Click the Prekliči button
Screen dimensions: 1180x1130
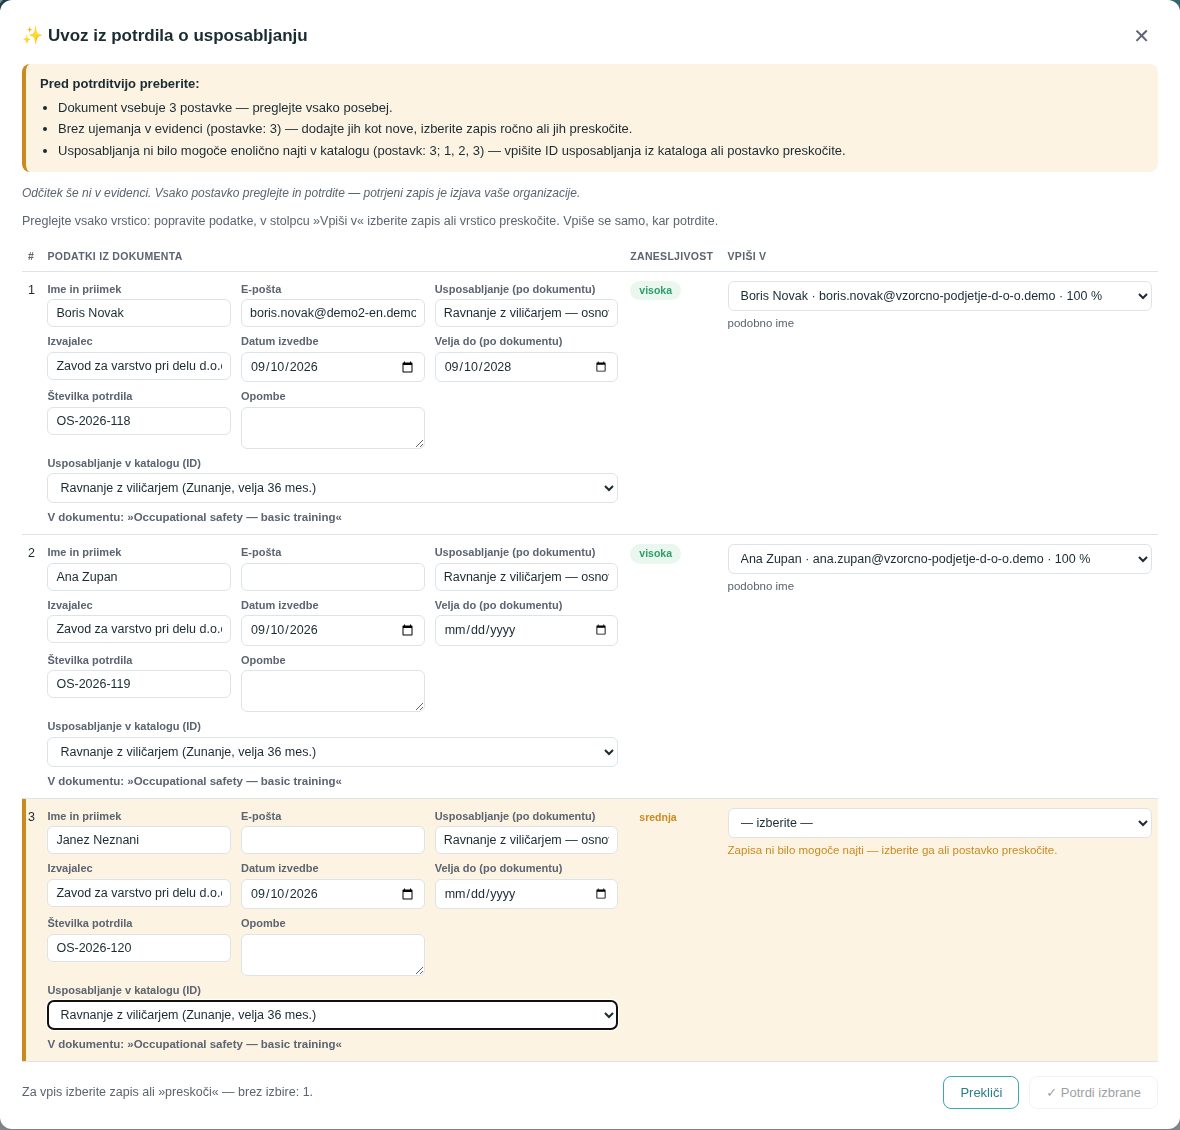pyautogui.click(x=981, y=1092)
